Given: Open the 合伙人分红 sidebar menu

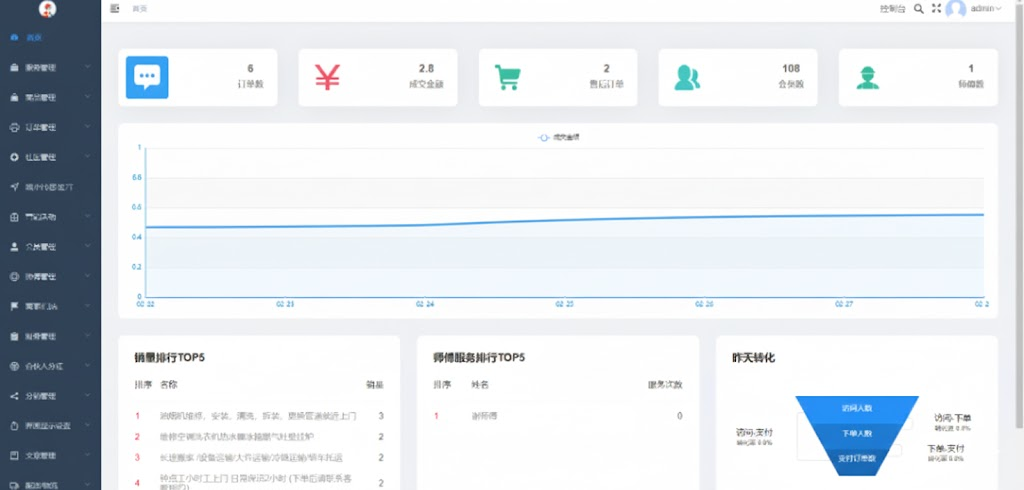Looking at the screenshot, I should click(x=50, y=366).
